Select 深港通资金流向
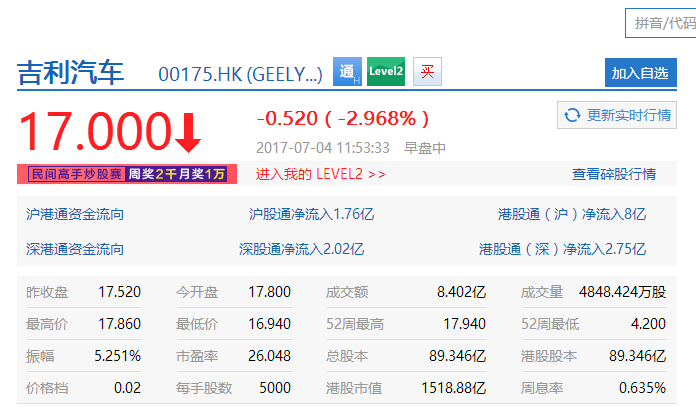The height and width of the screenshot is (413, 696). (76, 248)
